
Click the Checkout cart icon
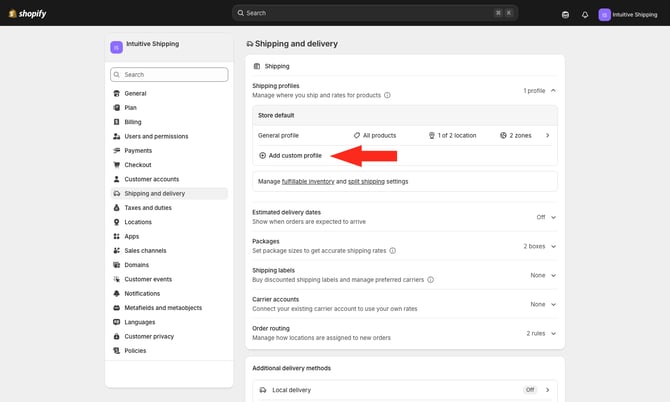116,165
